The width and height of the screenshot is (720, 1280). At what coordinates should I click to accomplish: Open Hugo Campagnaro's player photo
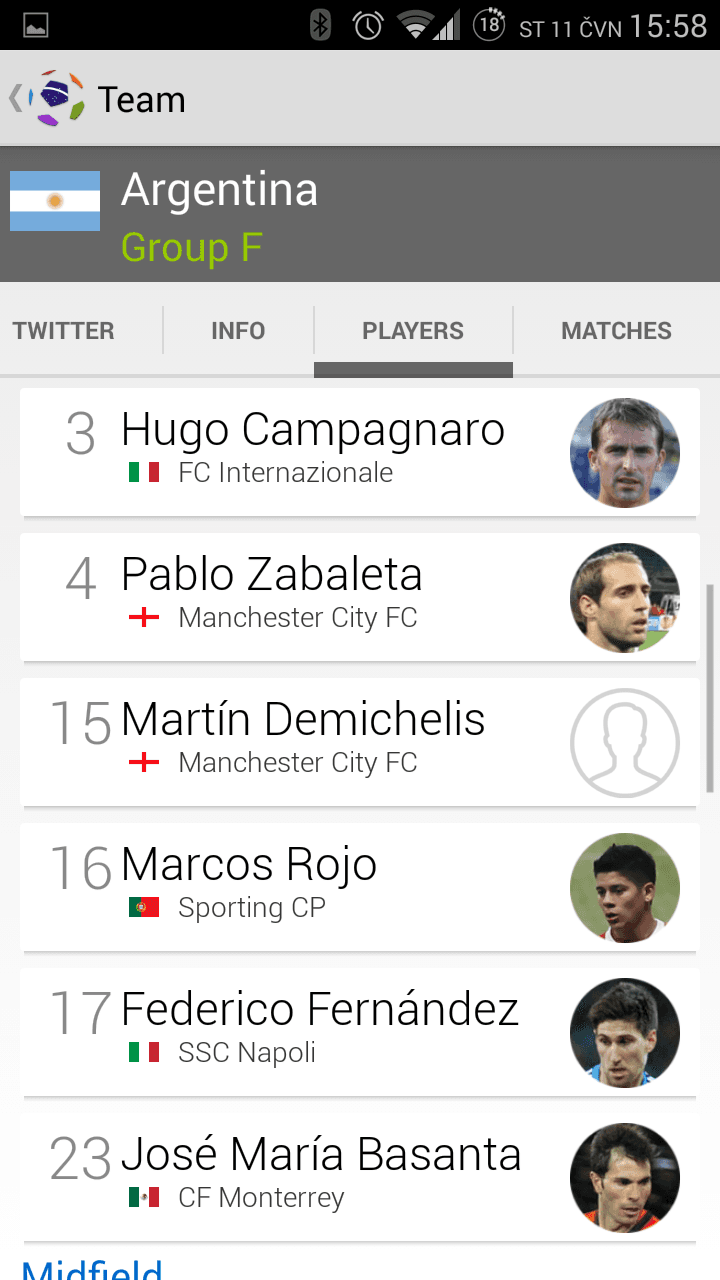(x=625, y=453)
